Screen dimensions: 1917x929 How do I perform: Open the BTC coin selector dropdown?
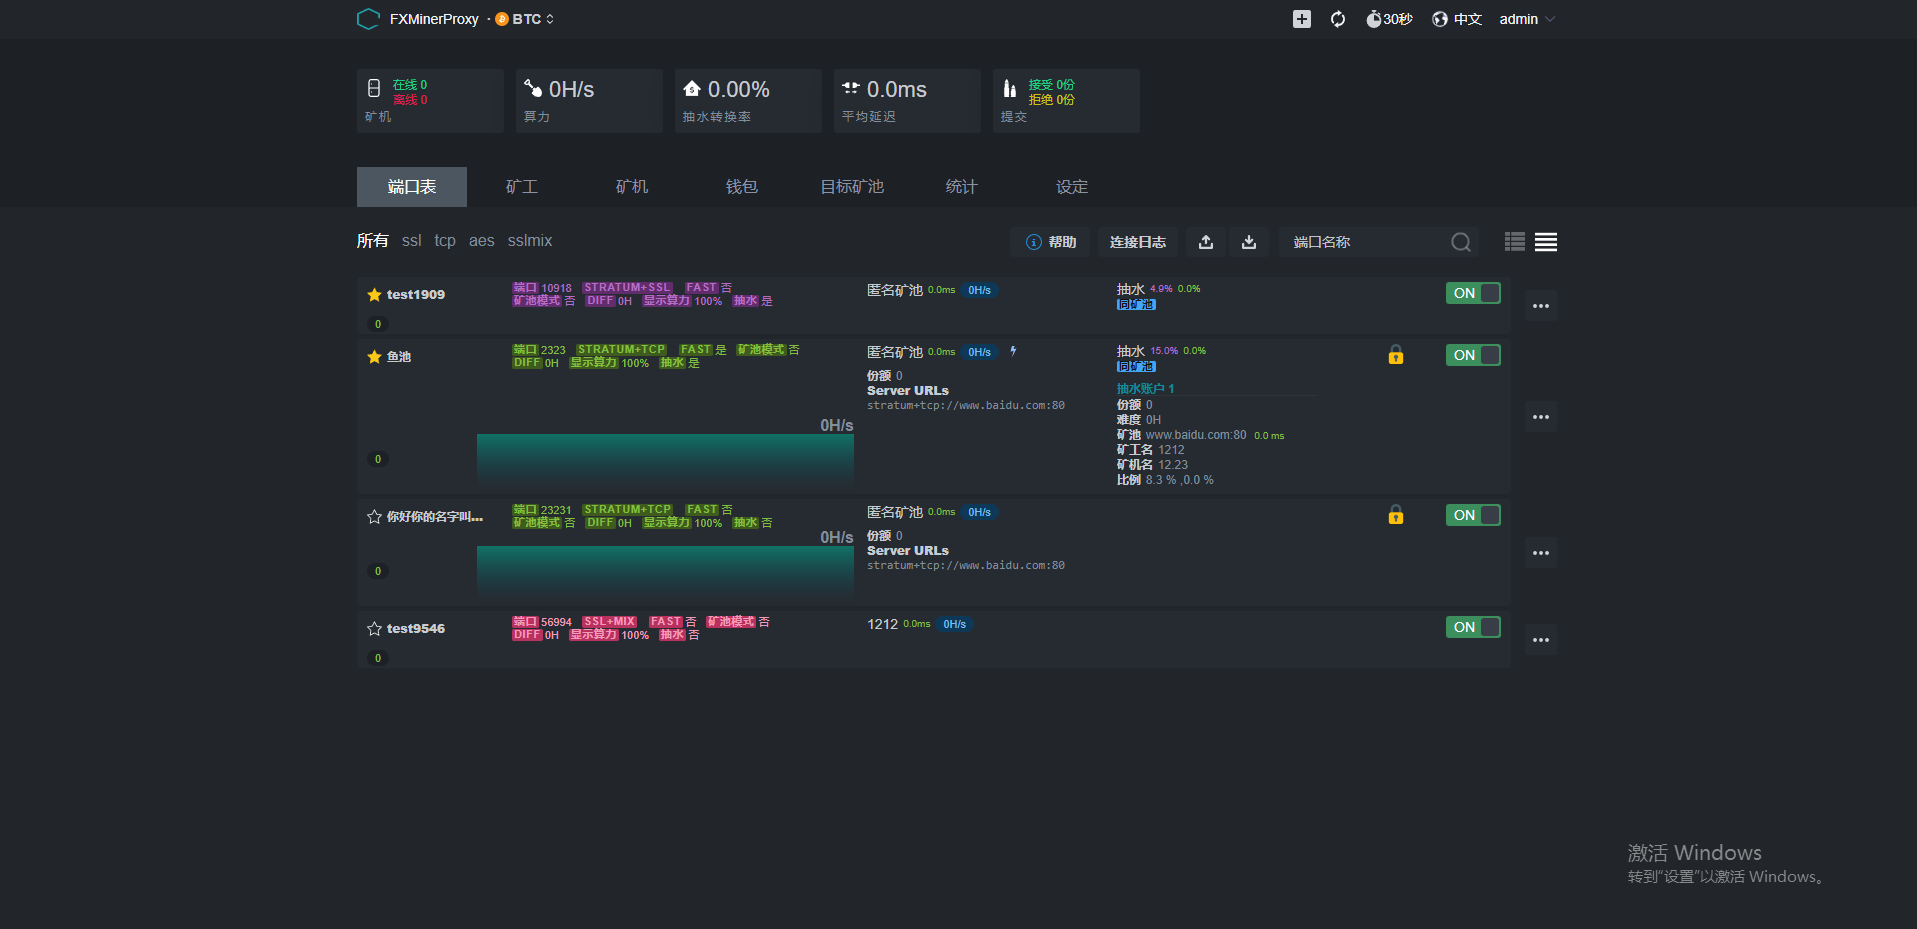point(526,19)
